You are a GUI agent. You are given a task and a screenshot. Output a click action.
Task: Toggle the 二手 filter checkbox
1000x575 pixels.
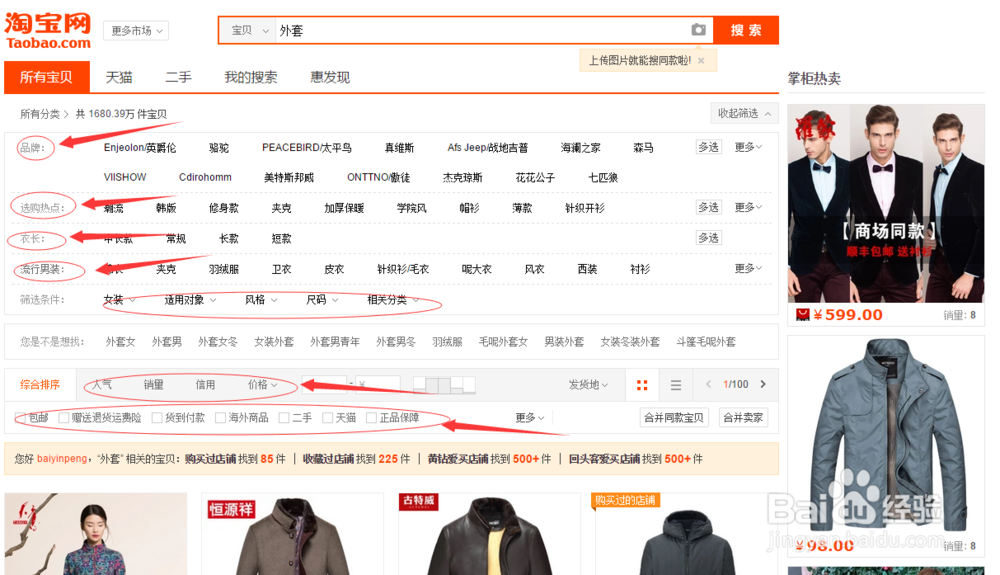click(284, 418)
